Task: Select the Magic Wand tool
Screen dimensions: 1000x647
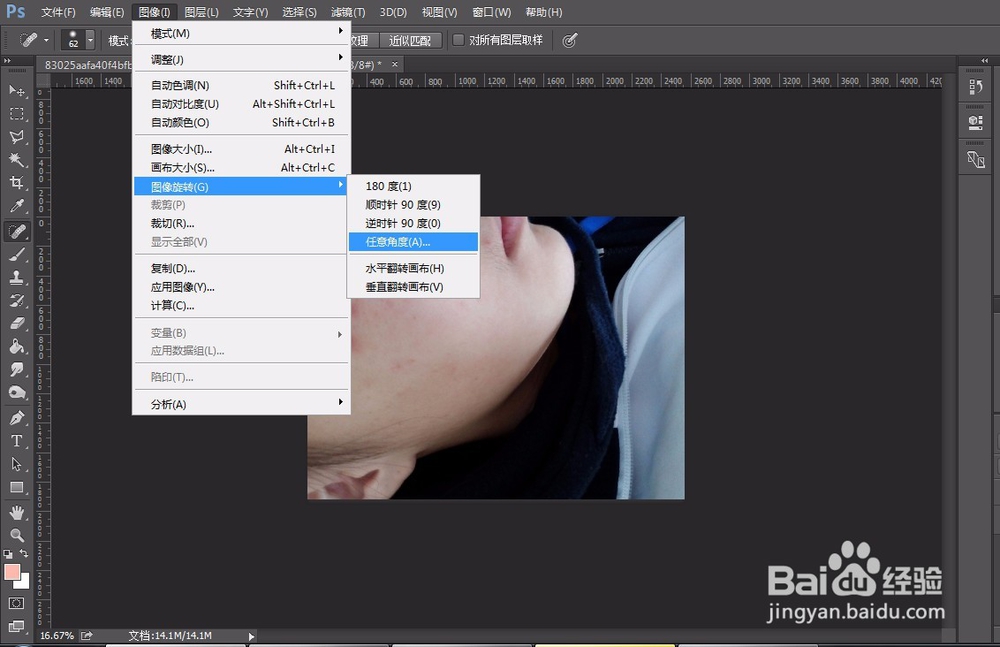Action: pos(17,160)
